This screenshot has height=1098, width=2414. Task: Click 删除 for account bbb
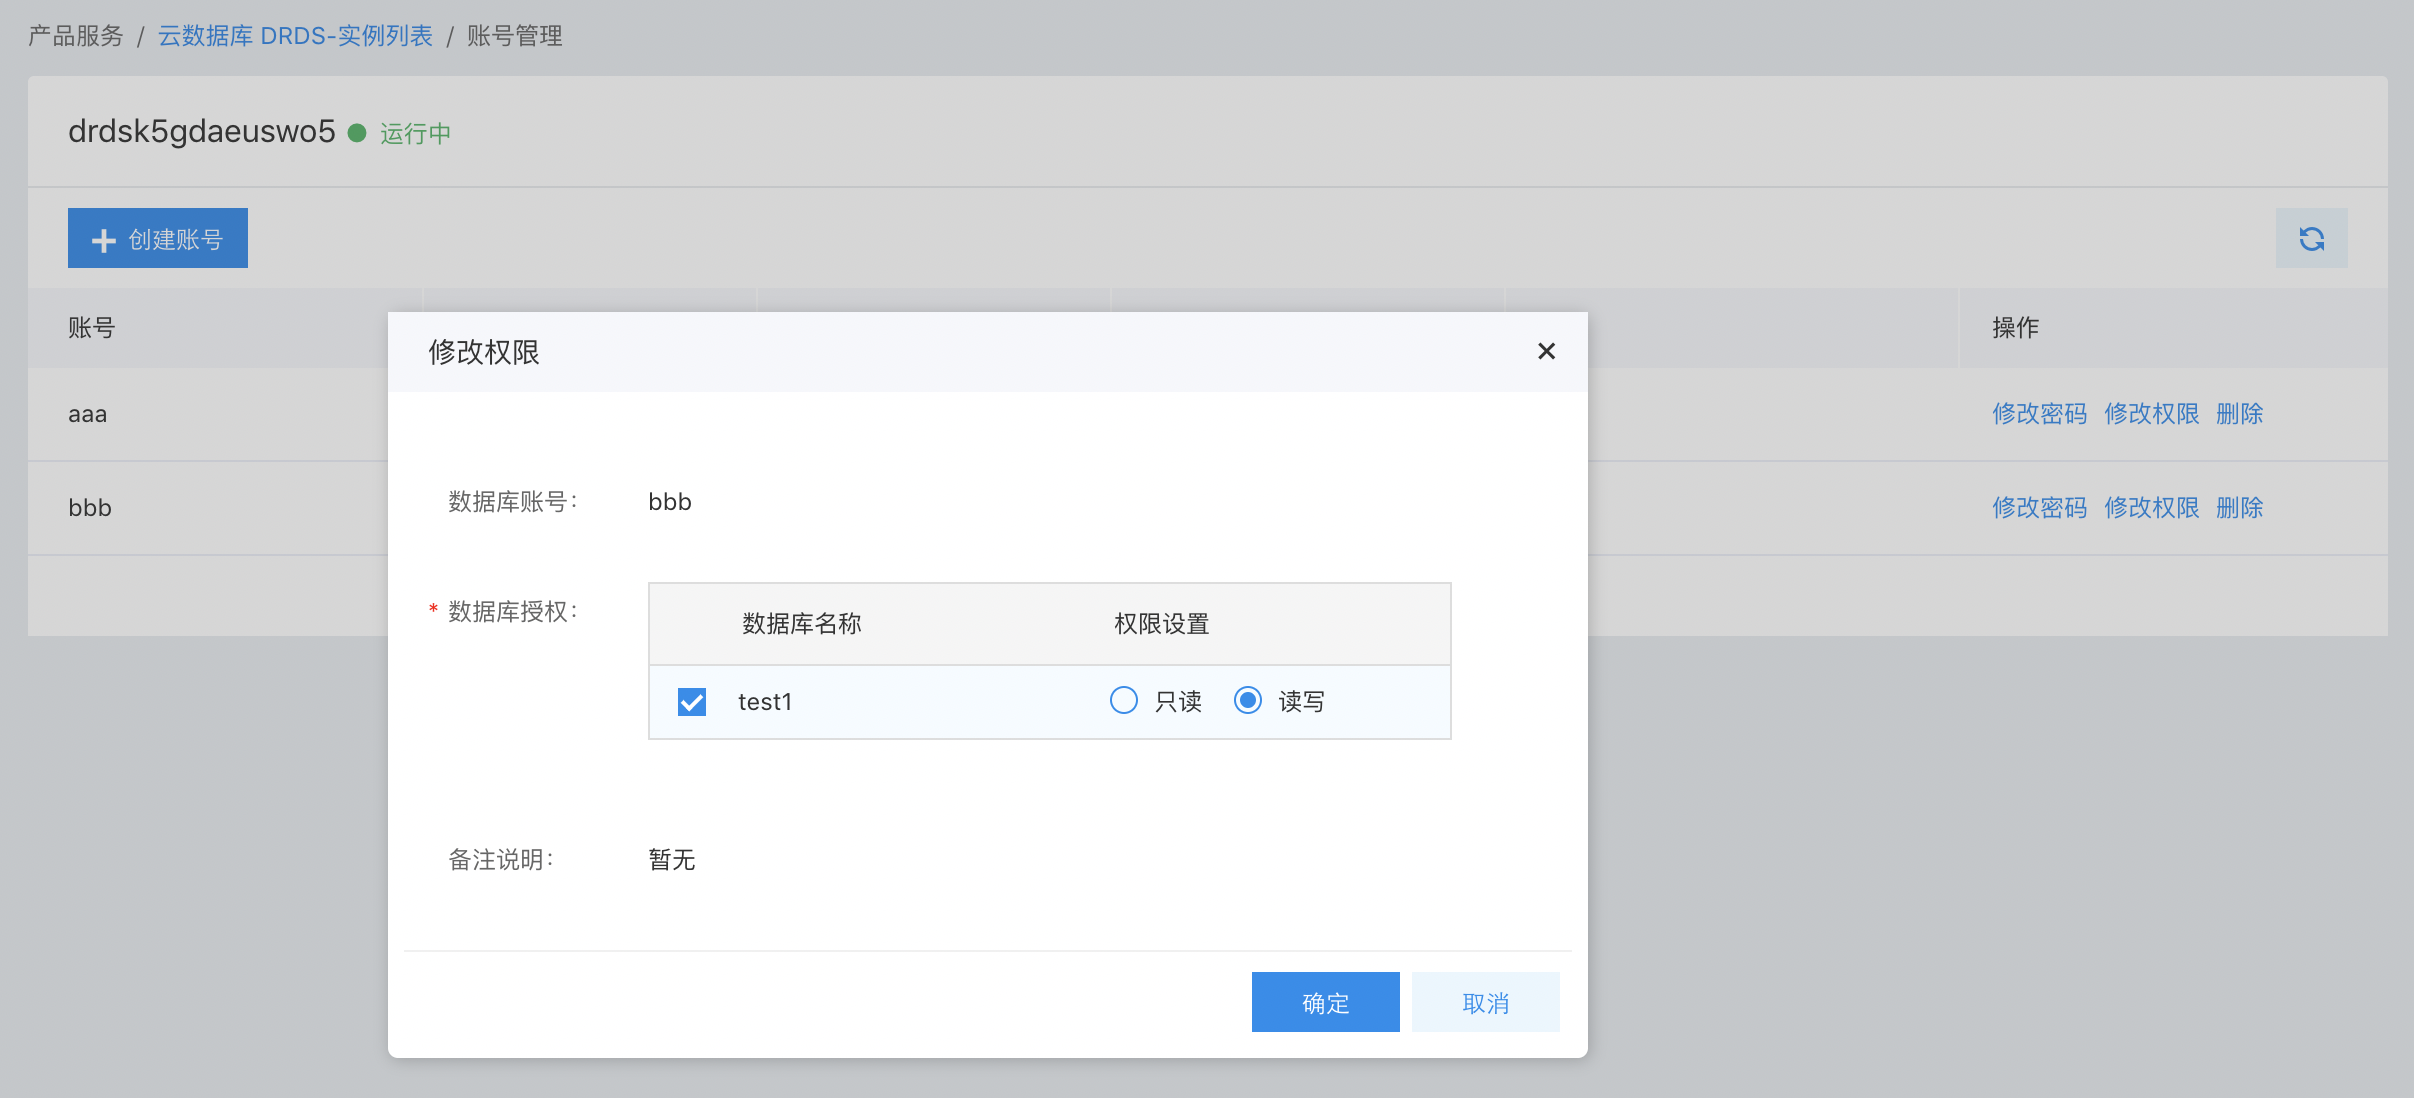2239,508
